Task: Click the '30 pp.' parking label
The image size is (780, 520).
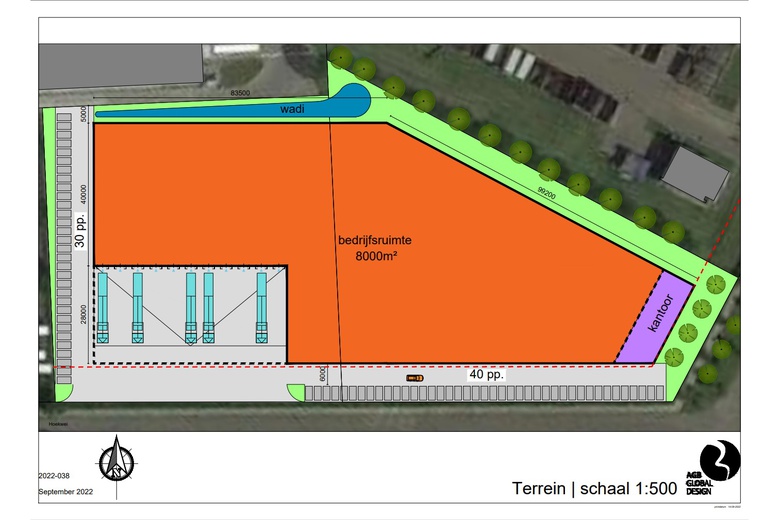Action: click(82, 232)
